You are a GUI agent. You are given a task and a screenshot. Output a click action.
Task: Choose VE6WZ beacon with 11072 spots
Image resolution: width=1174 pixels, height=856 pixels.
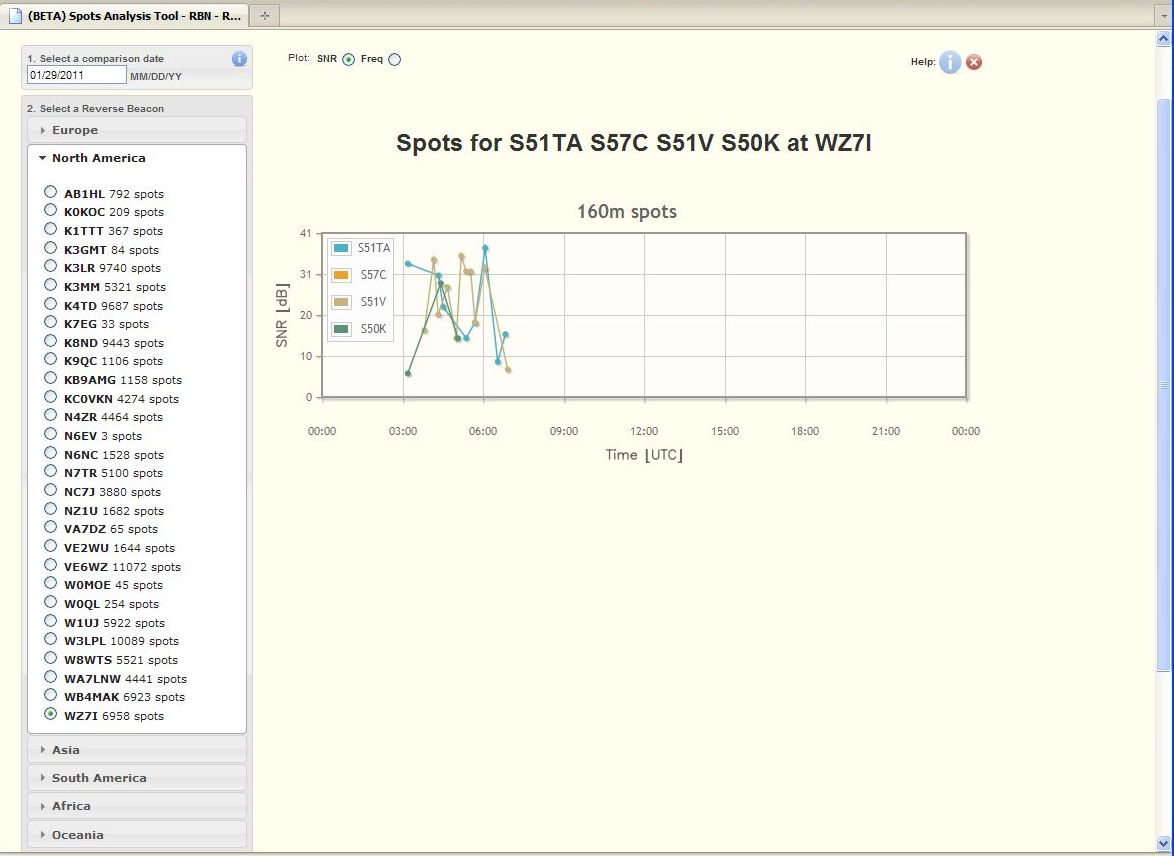point(51,566)
